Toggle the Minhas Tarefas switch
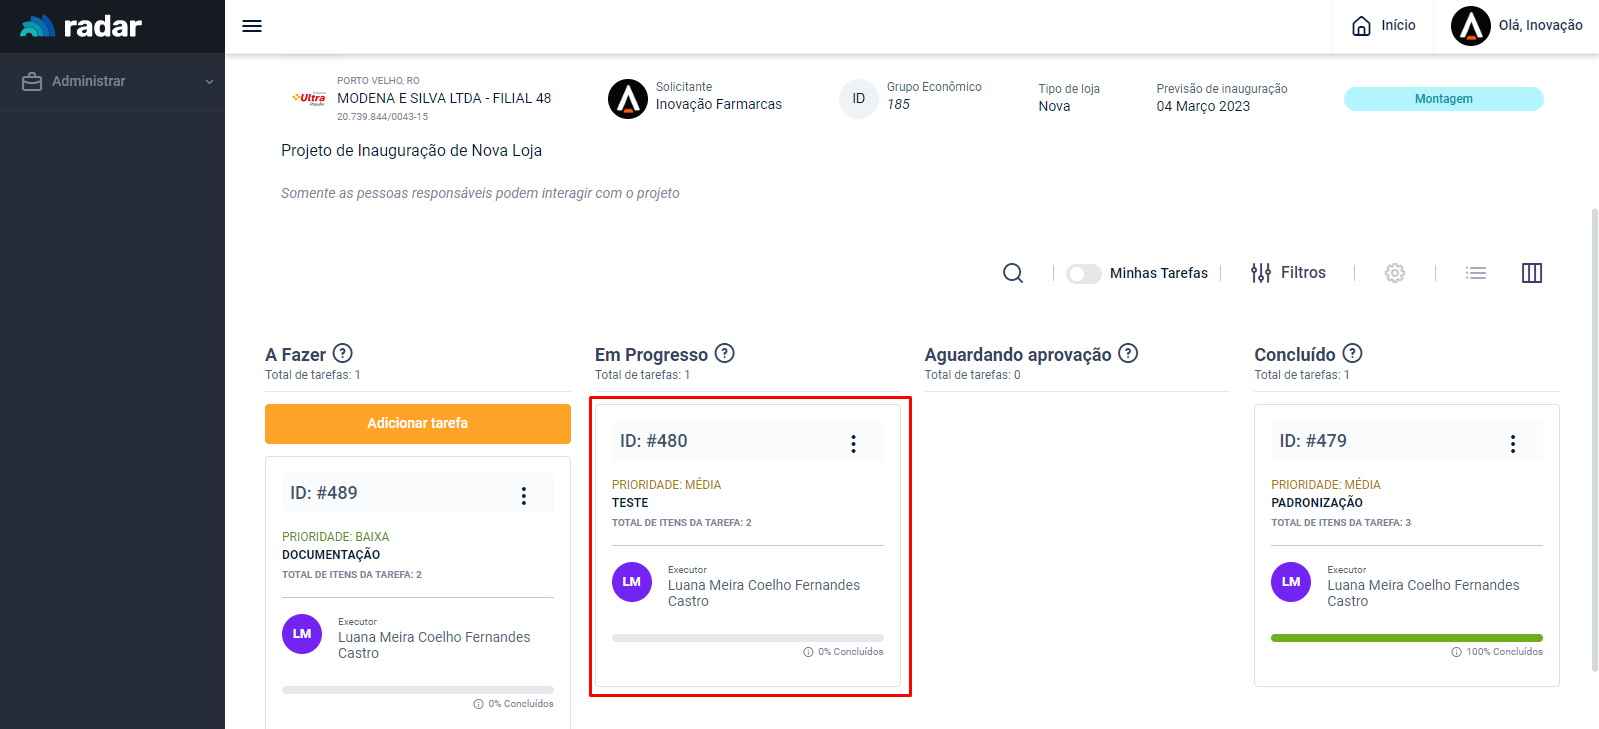 (1083, 274)
